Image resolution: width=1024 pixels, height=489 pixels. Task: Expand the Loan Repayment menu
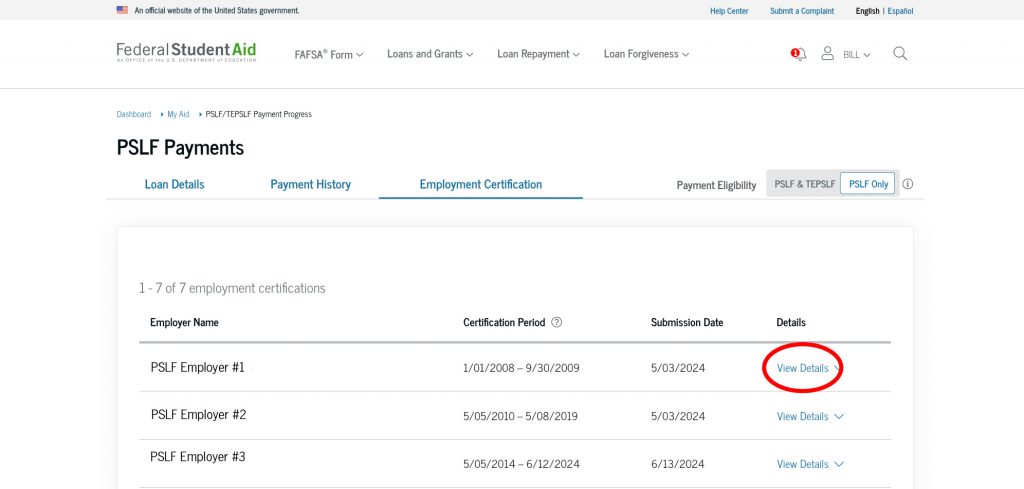click(x=538, y=54)
